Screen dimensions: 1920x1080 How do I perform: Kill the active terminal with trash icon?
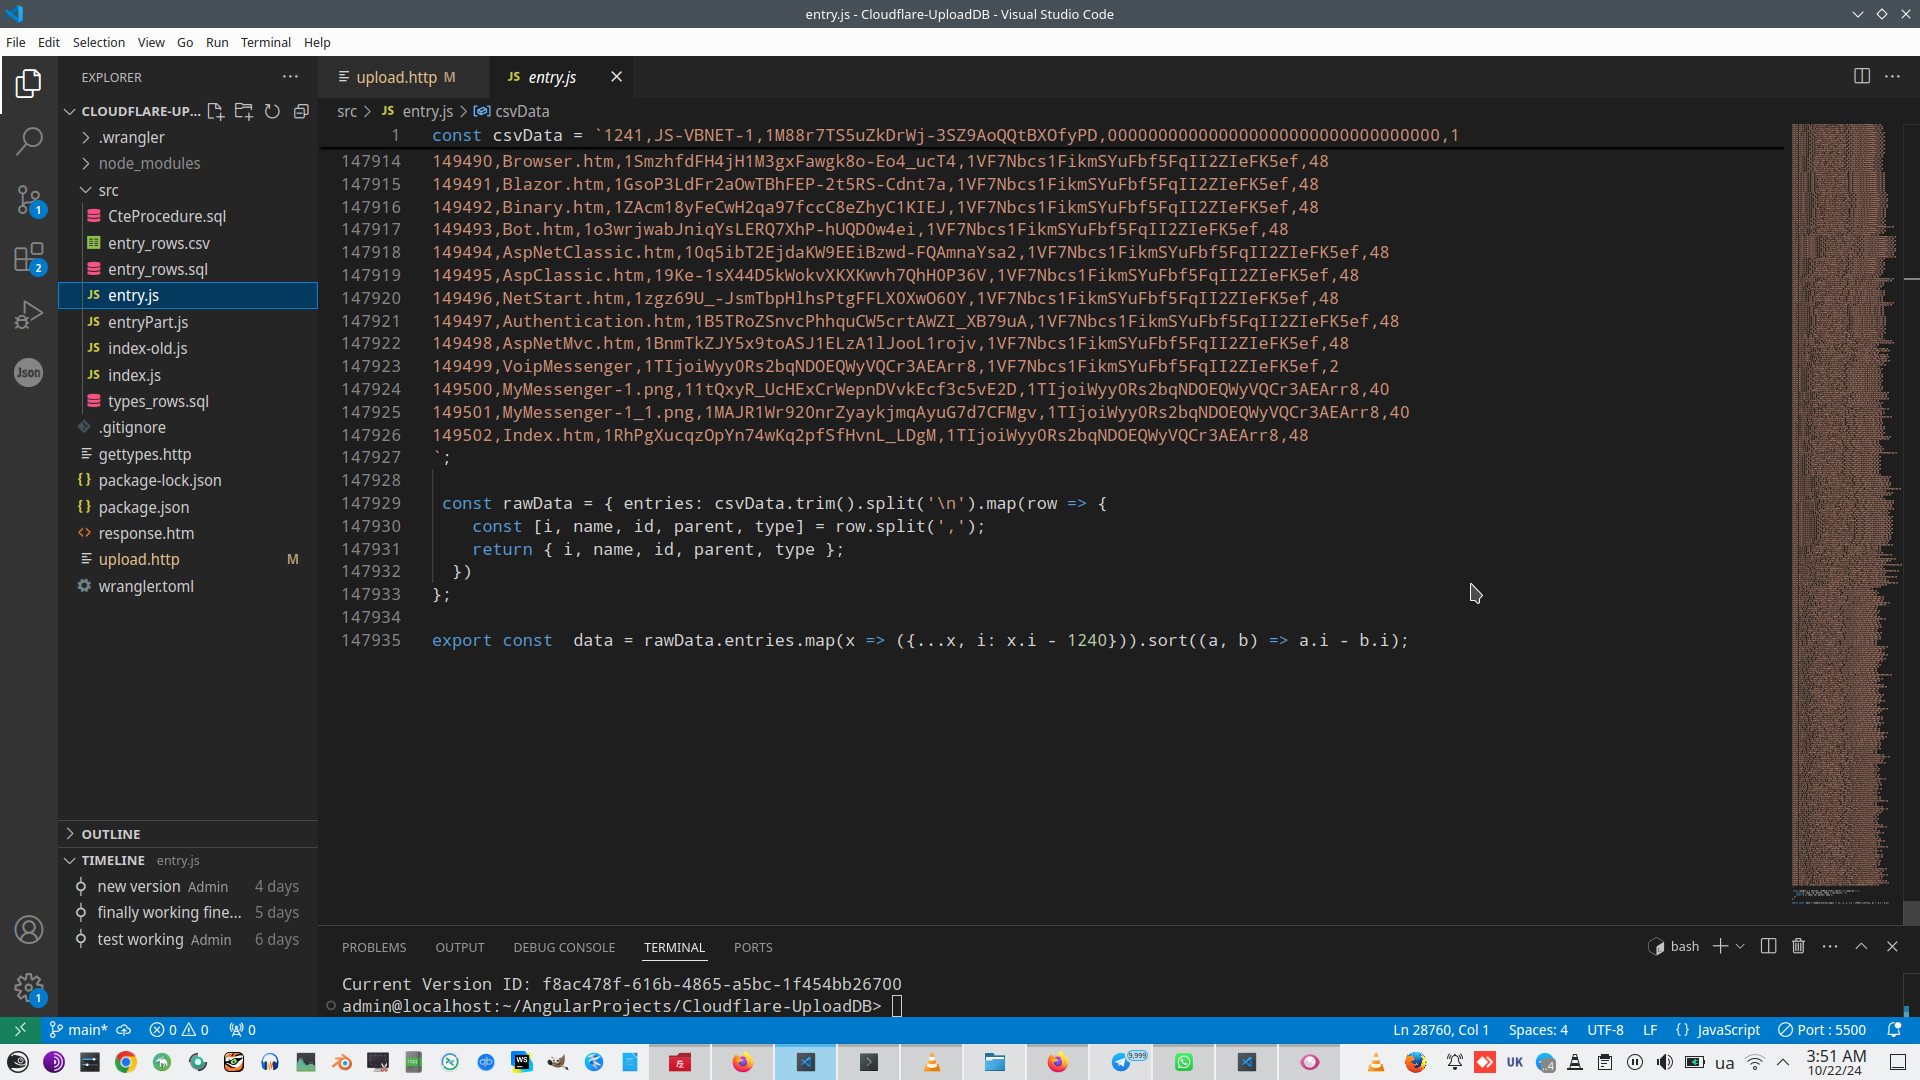[1797, 946]
